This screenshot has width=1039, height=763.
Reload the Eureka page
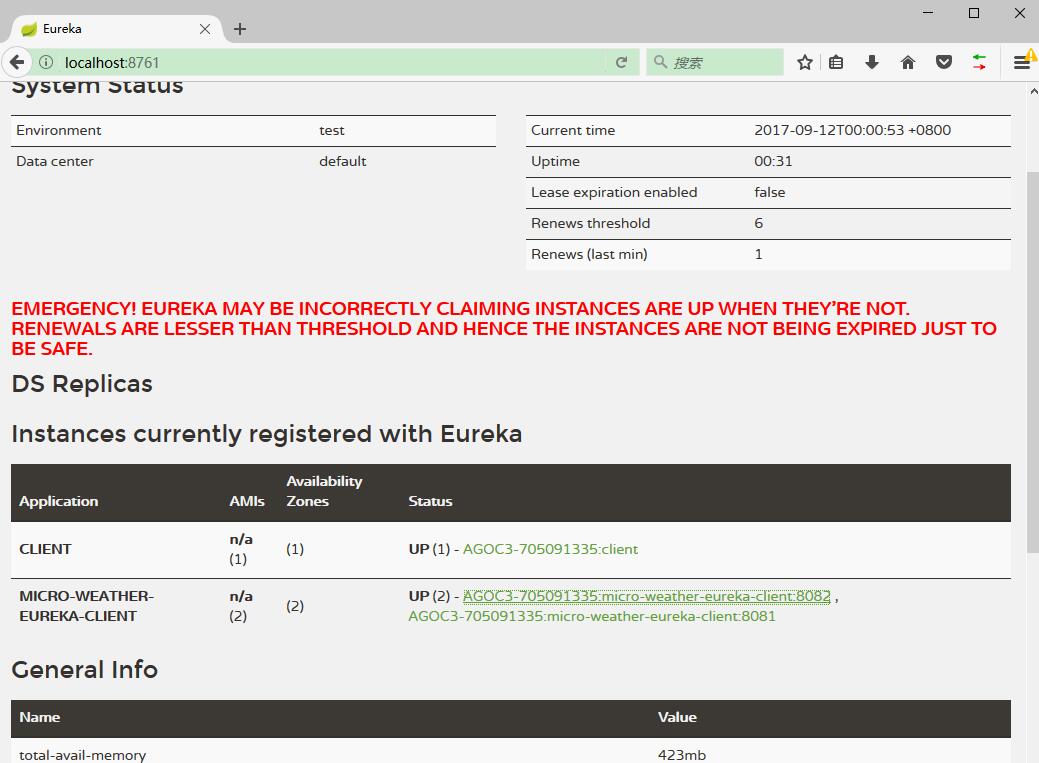(621, 62)
